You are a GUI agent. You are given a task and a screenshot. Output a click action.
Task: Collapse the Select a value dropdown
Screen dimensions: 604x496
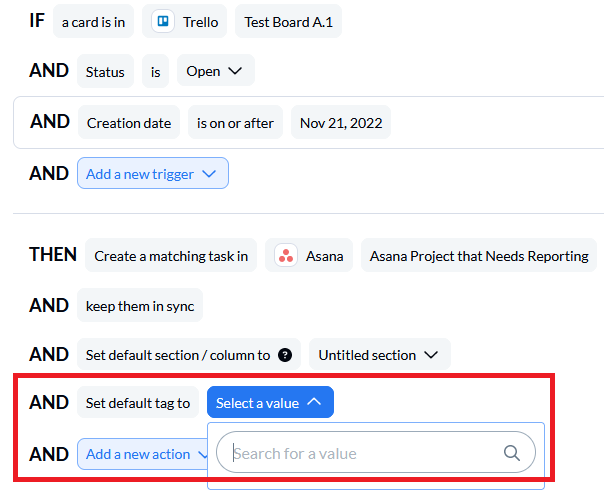point(270,402)
